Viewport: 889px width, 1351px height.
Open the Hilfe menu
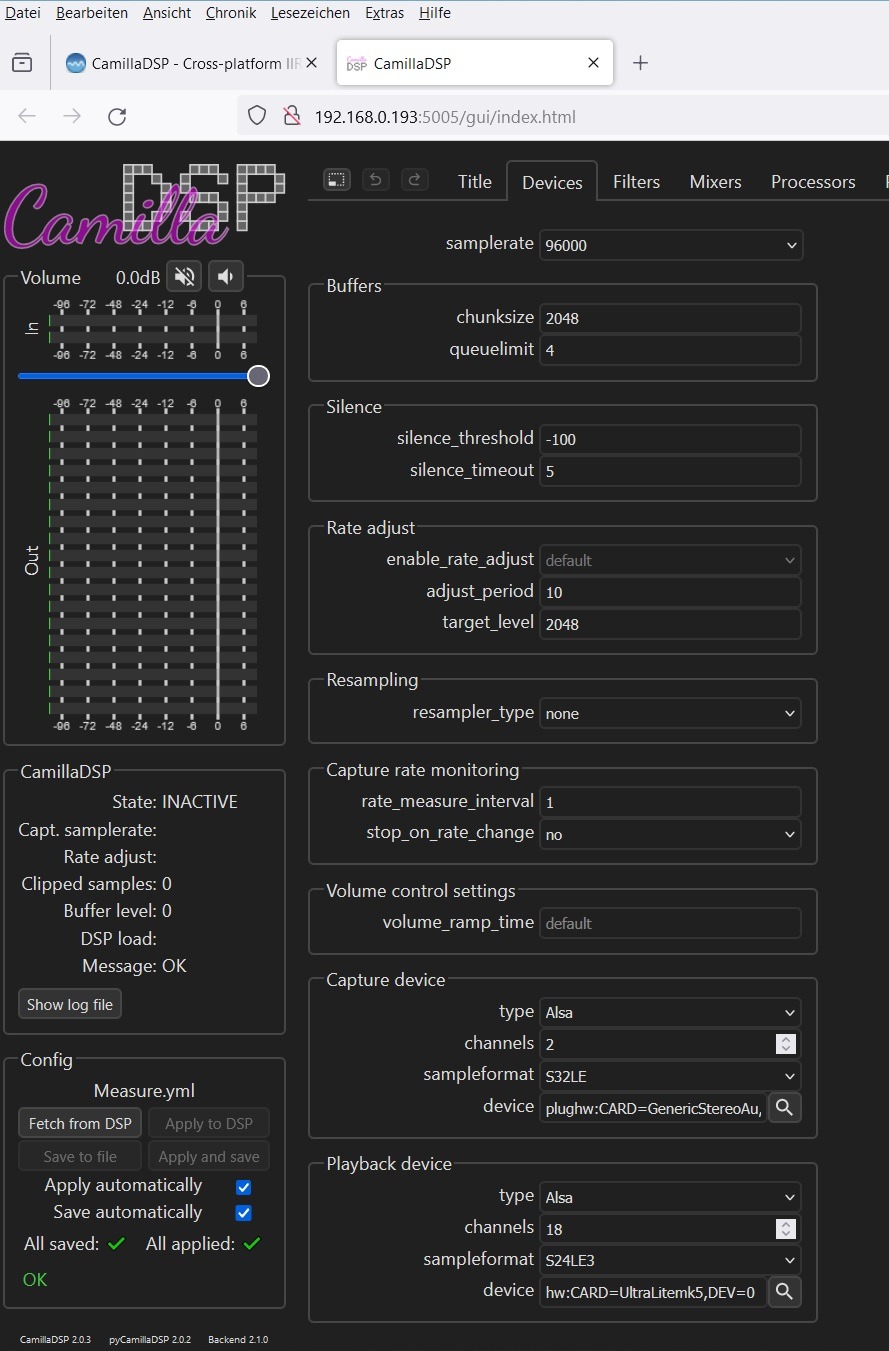pos(435,13)
